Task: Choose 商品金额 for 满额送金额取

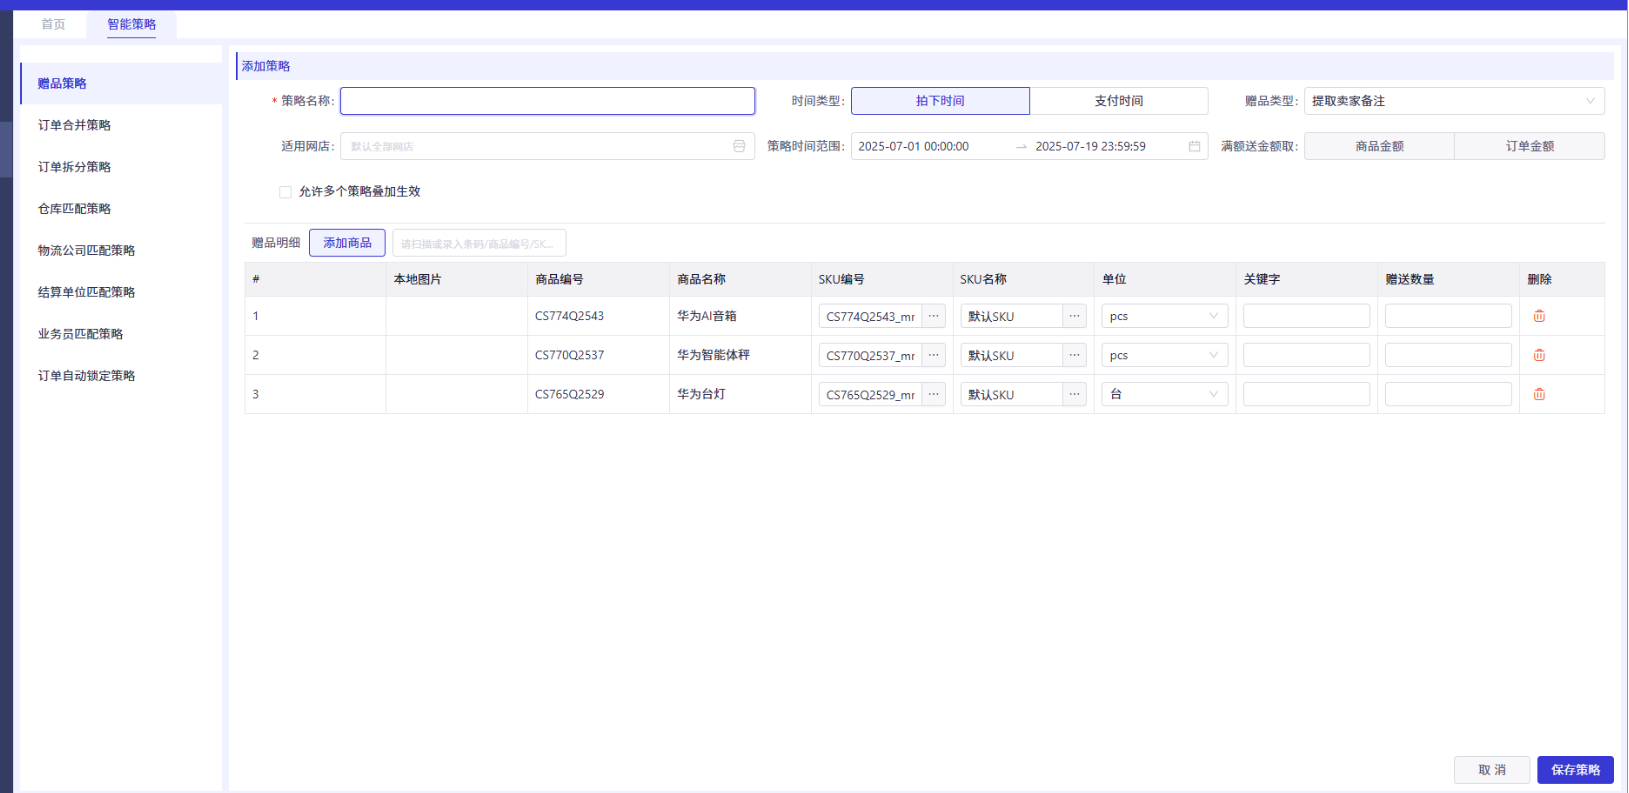Action: click(1379, 146)
